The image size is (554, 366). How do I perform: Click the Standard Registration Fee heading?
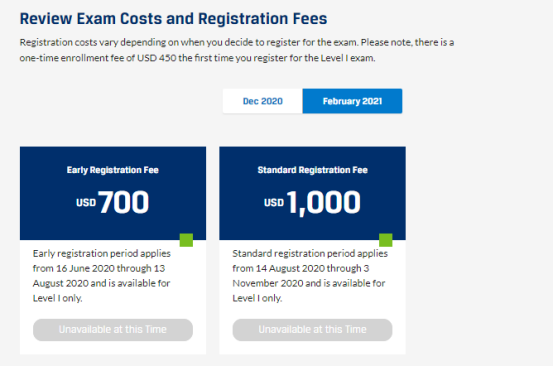pos(312,170)
